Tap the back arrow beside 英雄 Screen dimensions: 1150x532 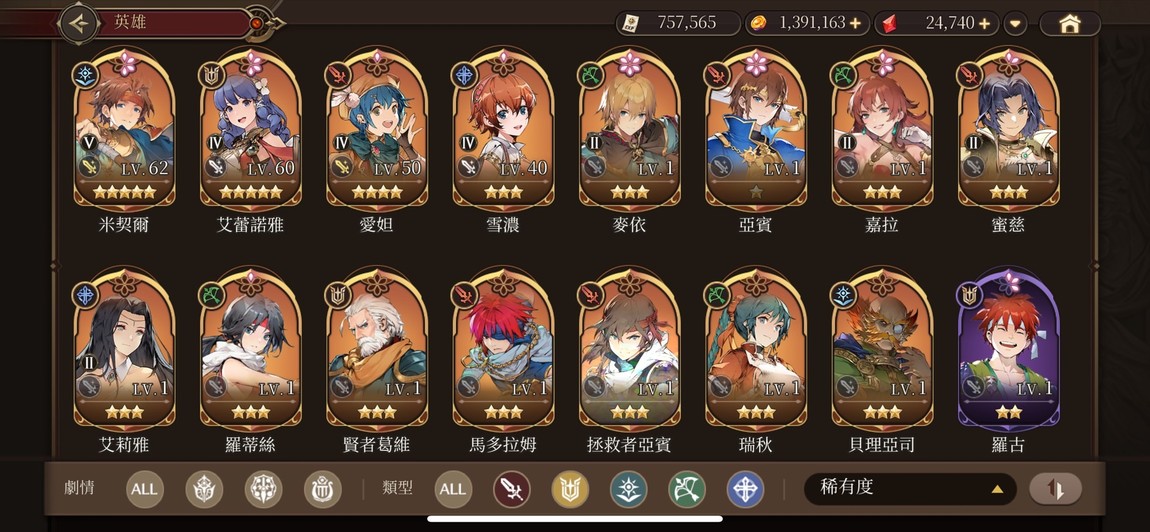pos(78,23)
